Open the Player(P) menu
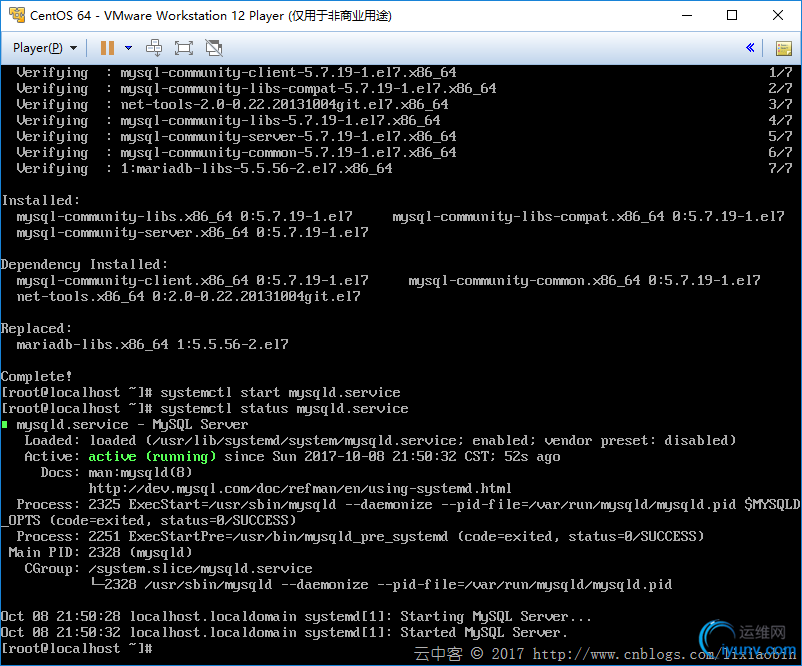Viewport: 802px width, 666px height. [x=44, y=48]
